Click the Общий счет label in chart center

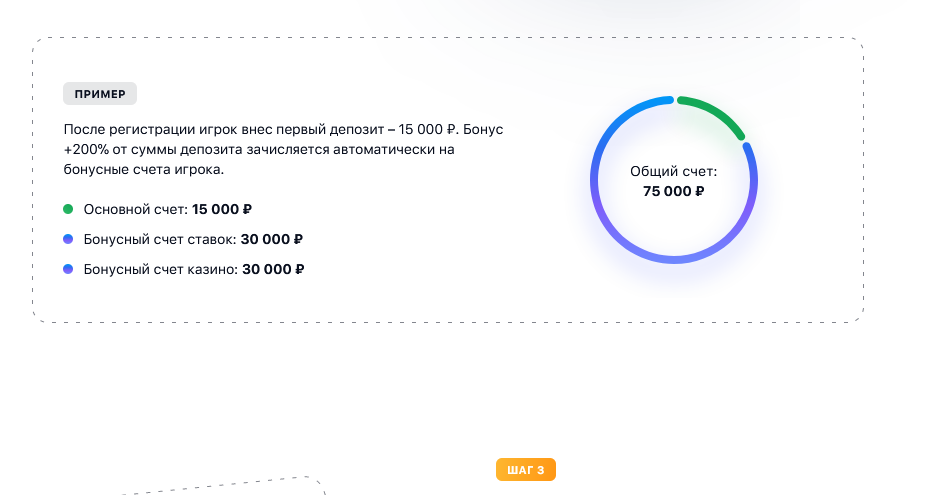point(674,171)
